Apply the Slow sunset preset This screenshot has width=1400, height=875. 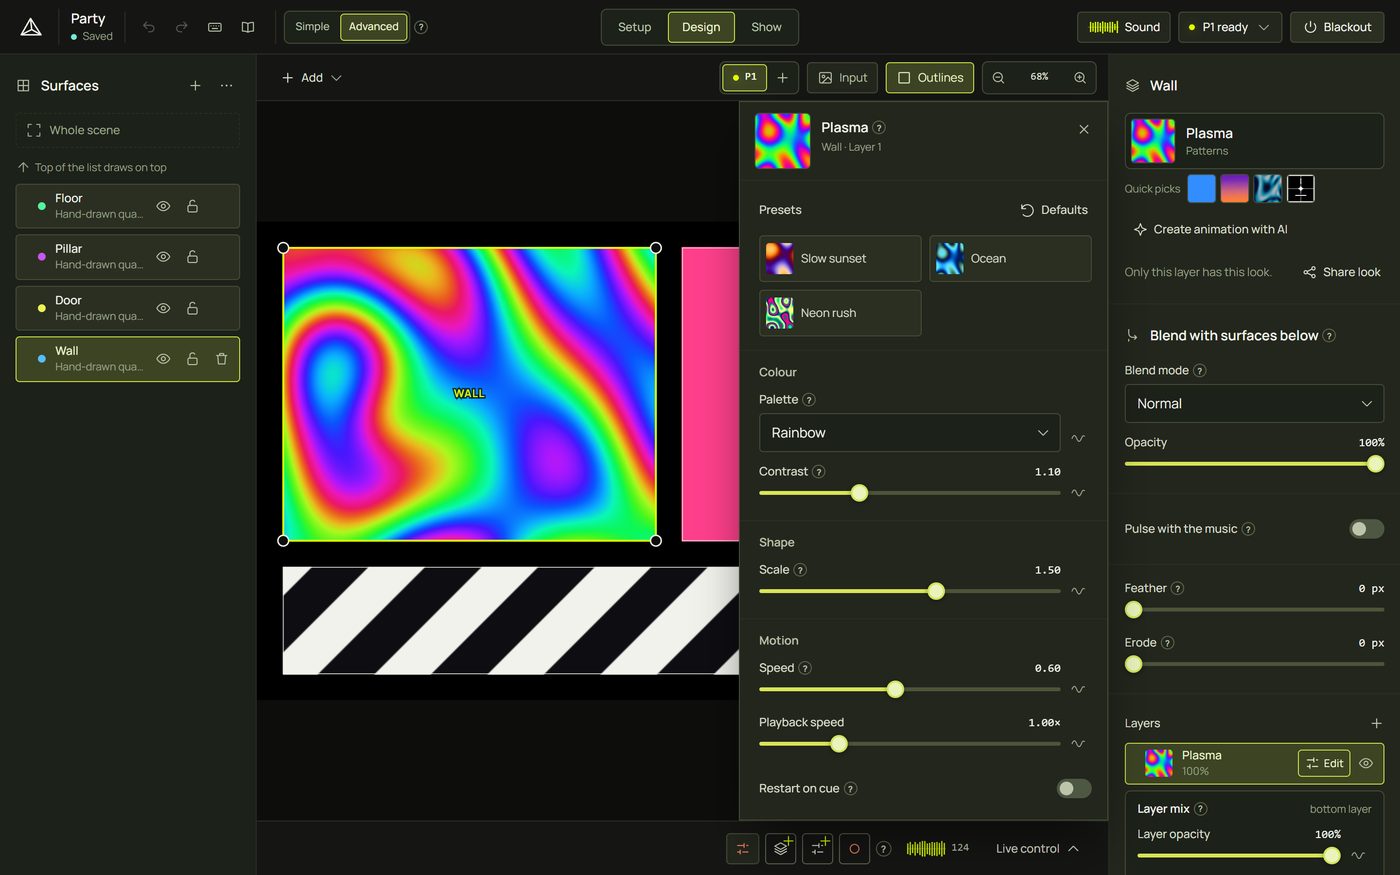click(x=840, y=259)
